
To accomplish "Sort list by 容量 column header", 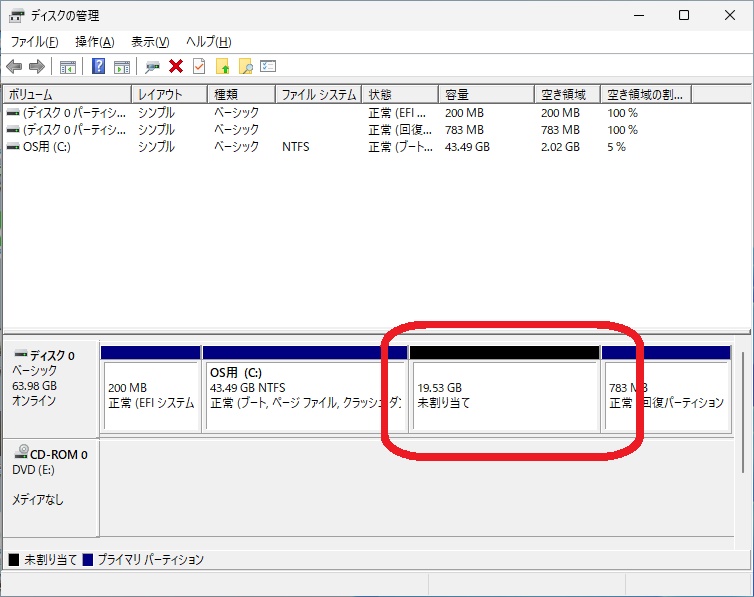I will pyautogui.click(x=486, y=94).
